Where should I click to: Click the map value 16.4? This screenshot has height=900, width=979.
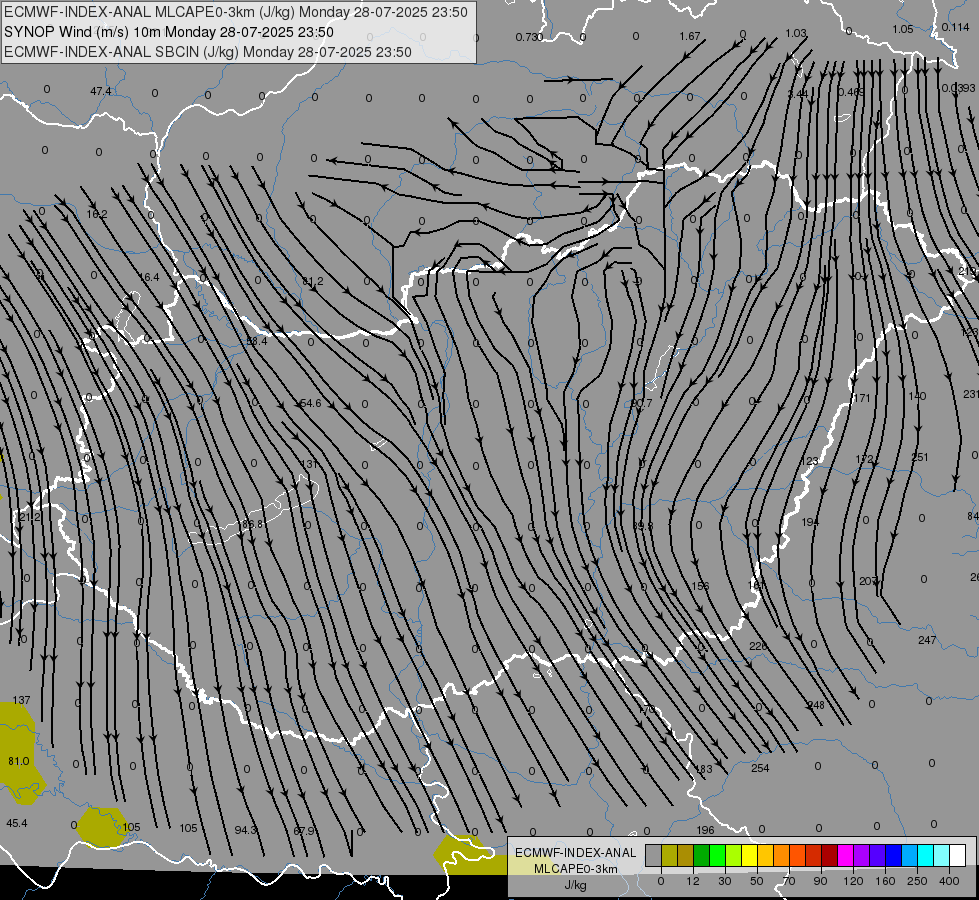[x=149, y=277]
